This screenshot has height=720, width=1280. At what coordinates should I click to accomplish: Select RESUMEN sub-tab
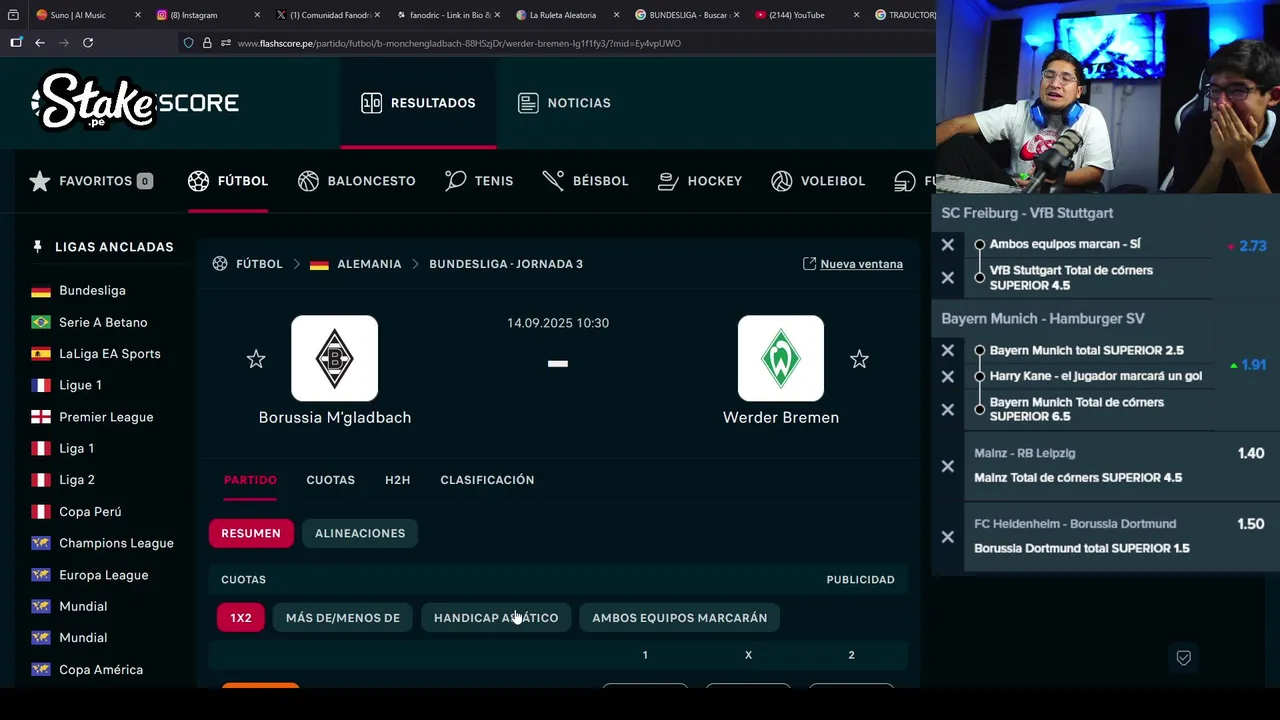[x=251, y=533]
